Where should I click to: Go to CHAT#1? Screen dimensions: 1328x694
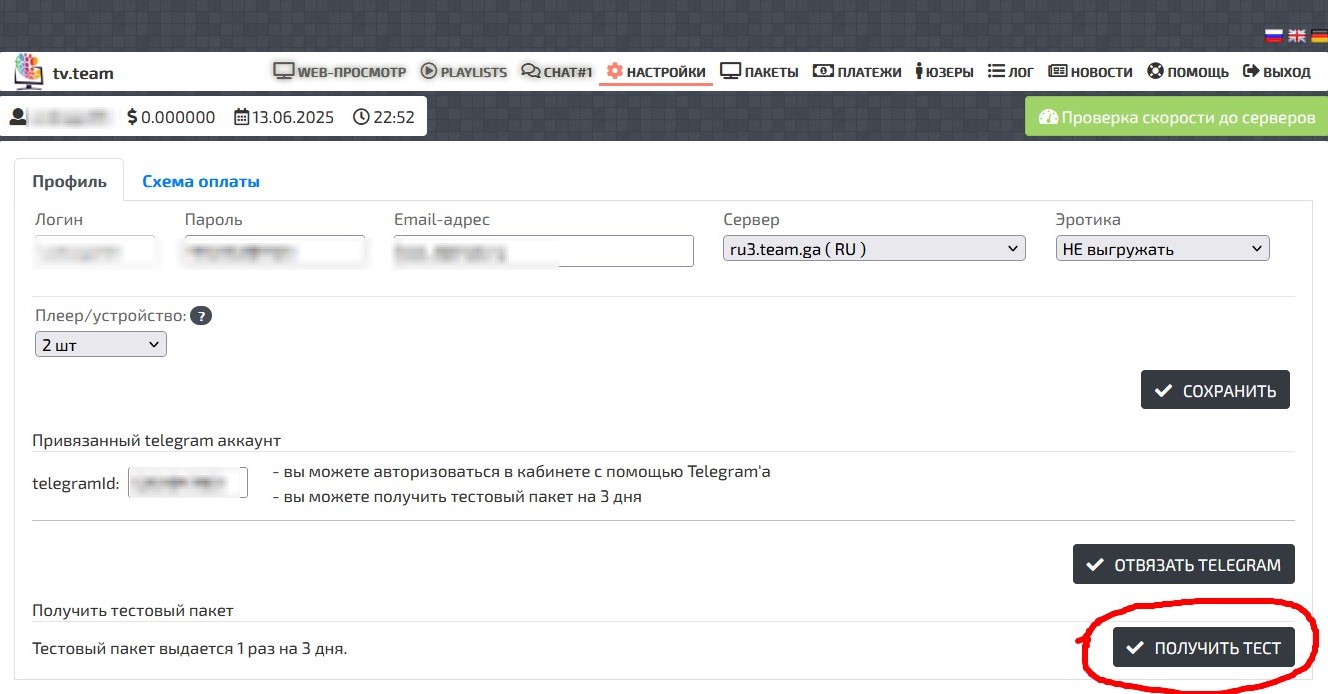pos(557,72)
